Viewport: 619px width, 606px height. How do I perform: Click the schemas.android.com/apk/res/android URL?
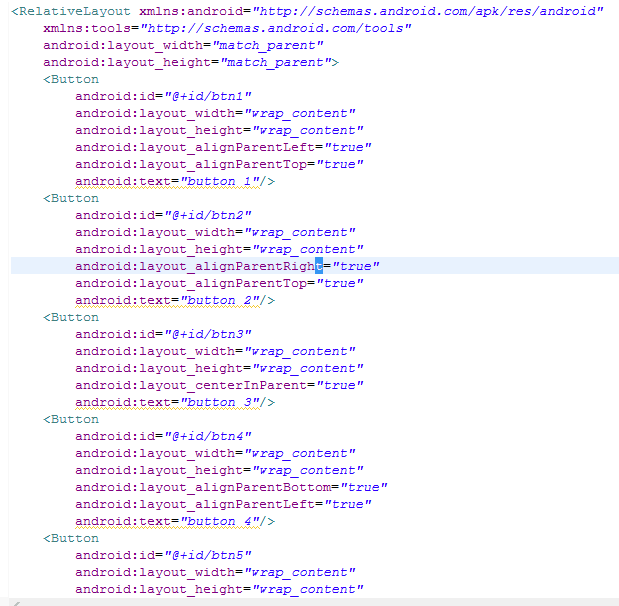pos(428,11)
